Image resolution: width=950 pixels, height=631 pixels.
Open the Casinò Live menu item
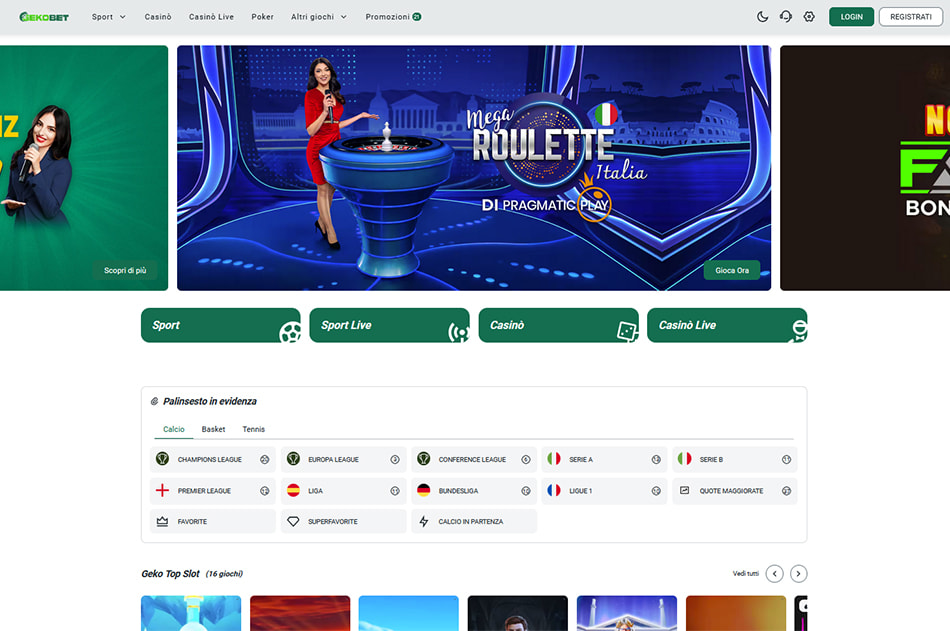(x=211, y=17)
